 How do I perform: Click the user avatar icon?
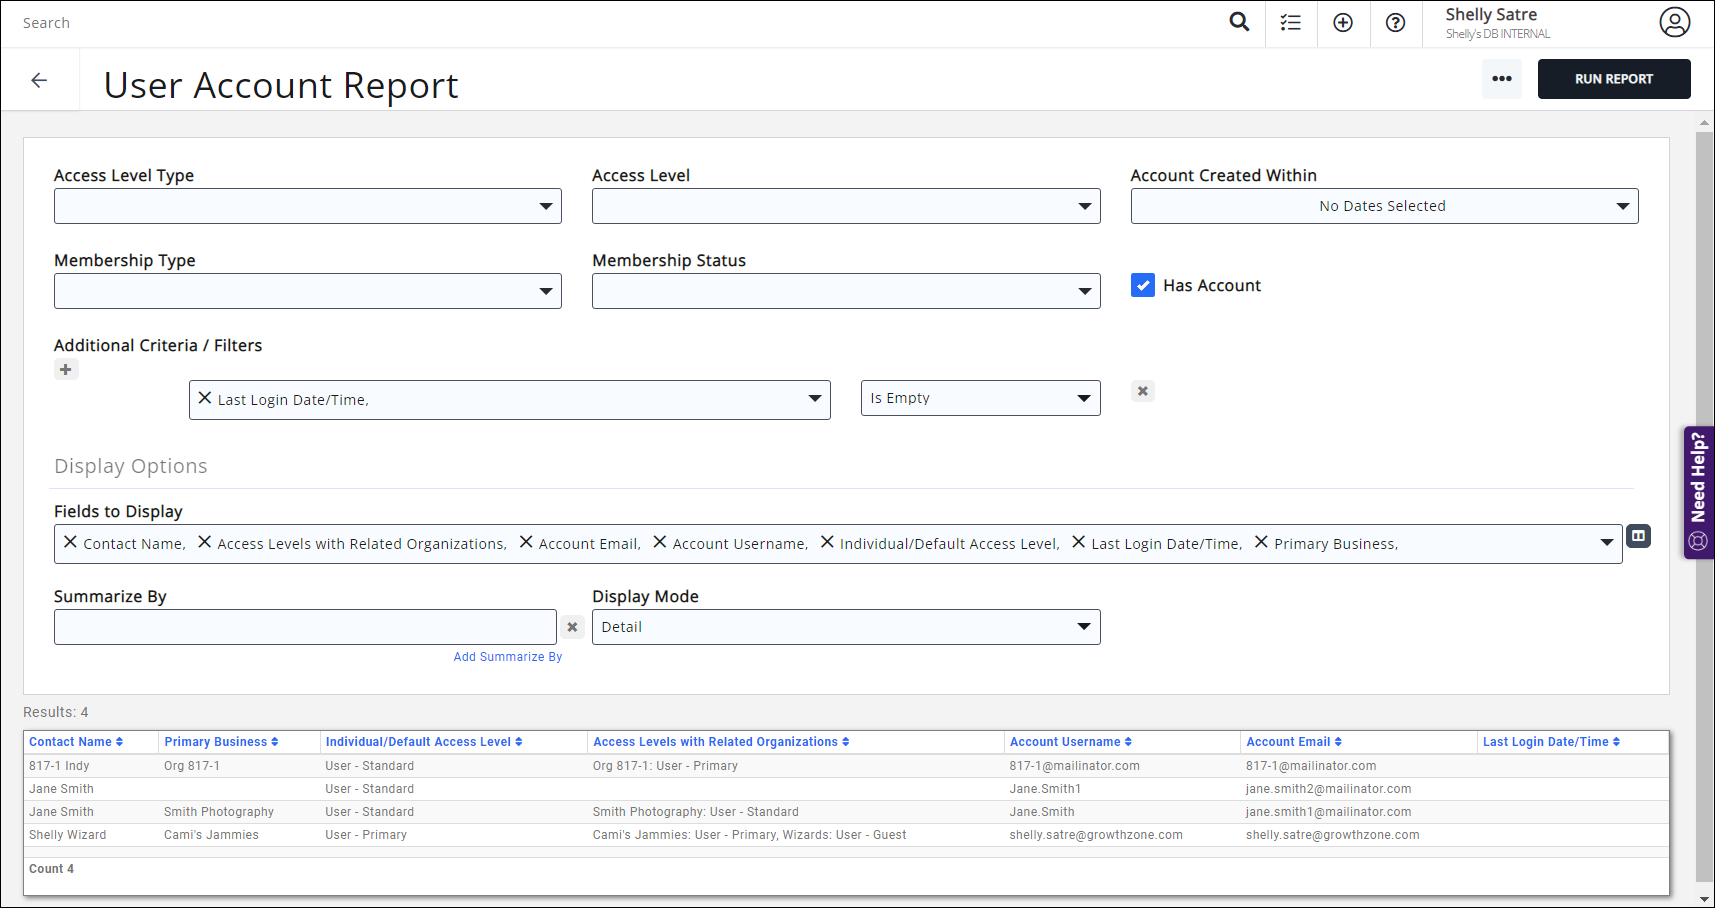coord(1675,21)
